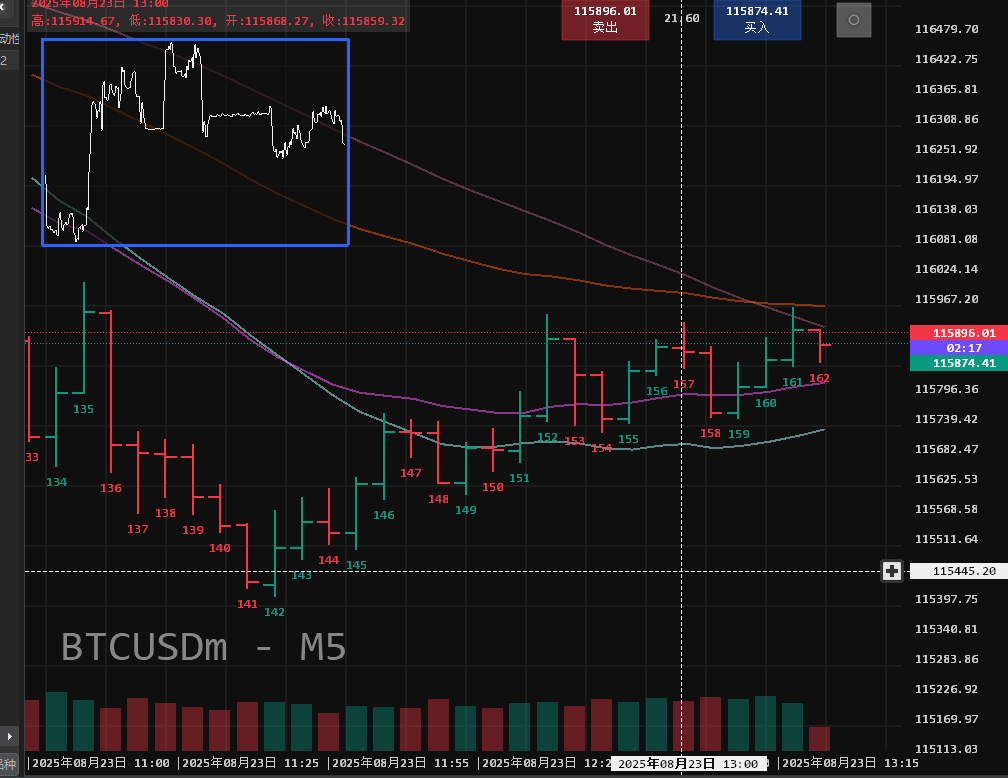This screenshot has width=1008, height=778.
Task: Click candle number 142 label
Action: [274, 612]
